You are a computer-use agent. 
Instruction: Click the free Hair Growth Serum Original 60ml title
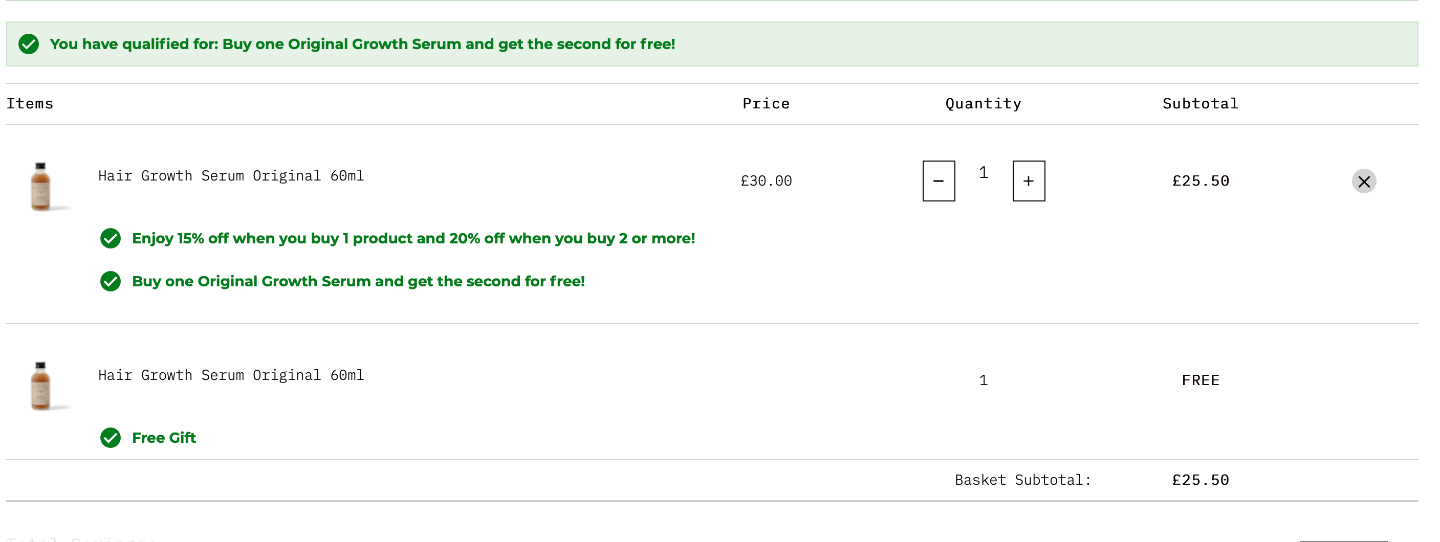(231, 375)
